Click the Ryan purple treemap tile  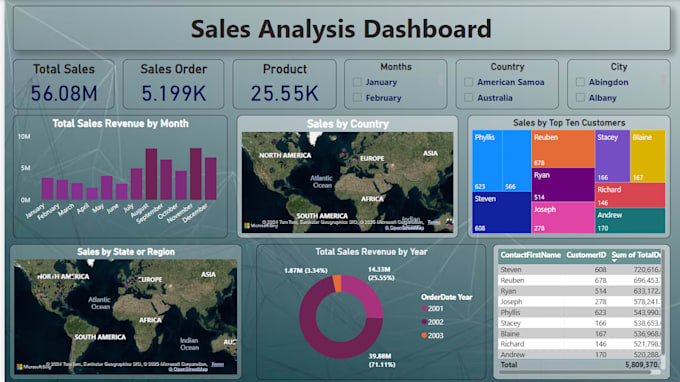click(x=563, y=185)
